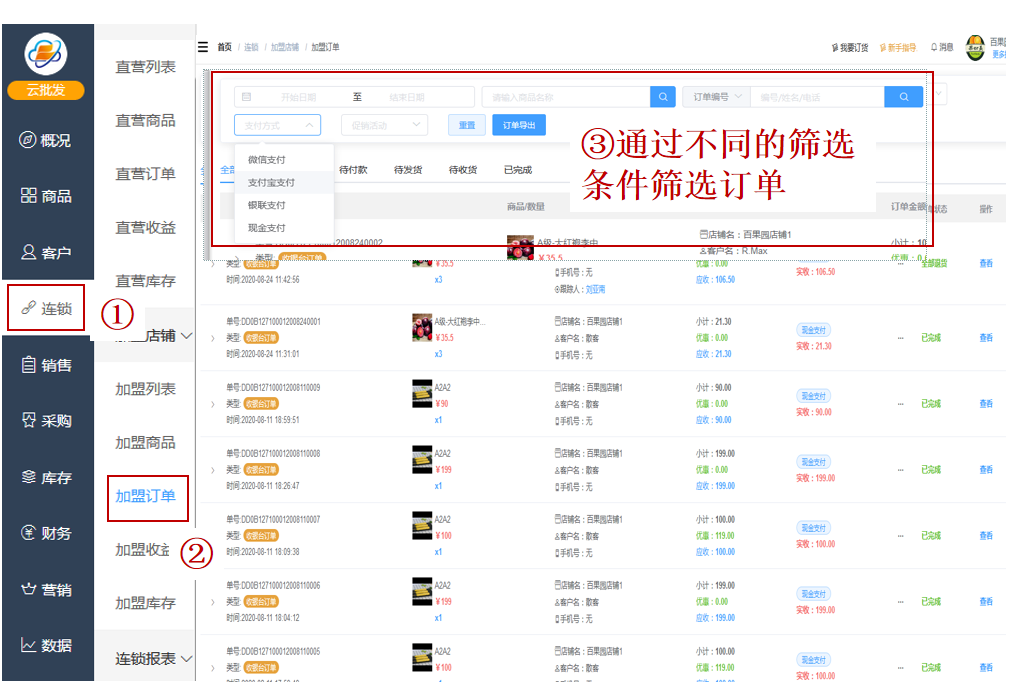This screenshot has width=1011, height=693.
Task: Open the 订单编号 search type dropdown
Action: tap(716, 97)
